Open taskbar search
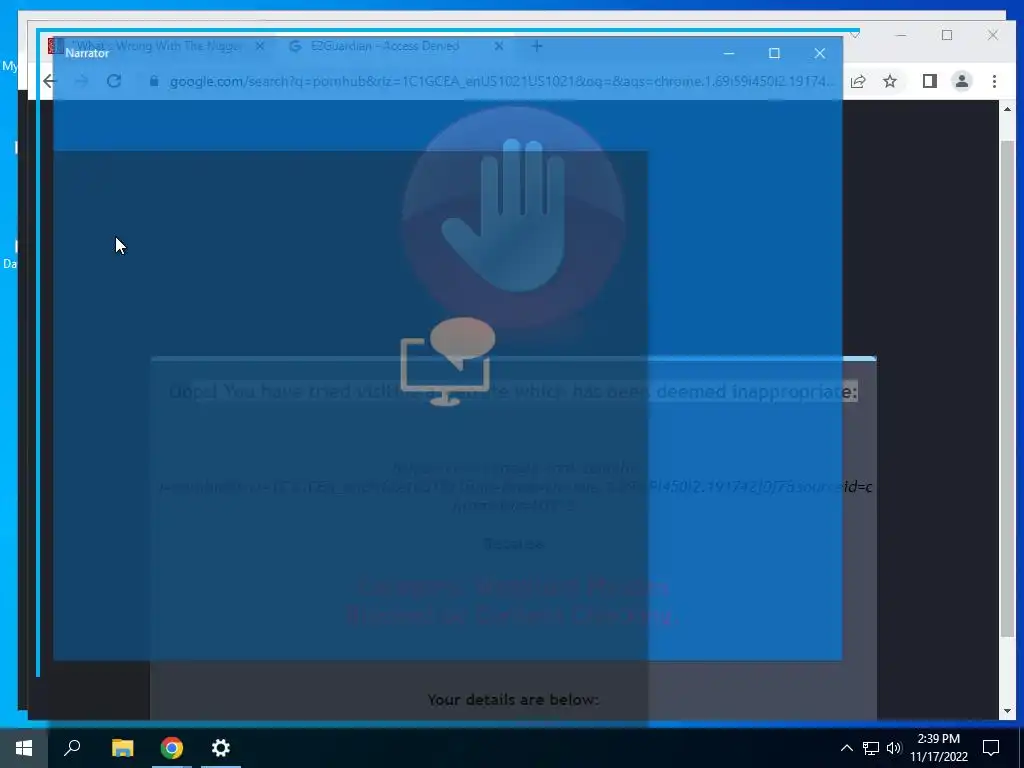 tap(72, 748)
